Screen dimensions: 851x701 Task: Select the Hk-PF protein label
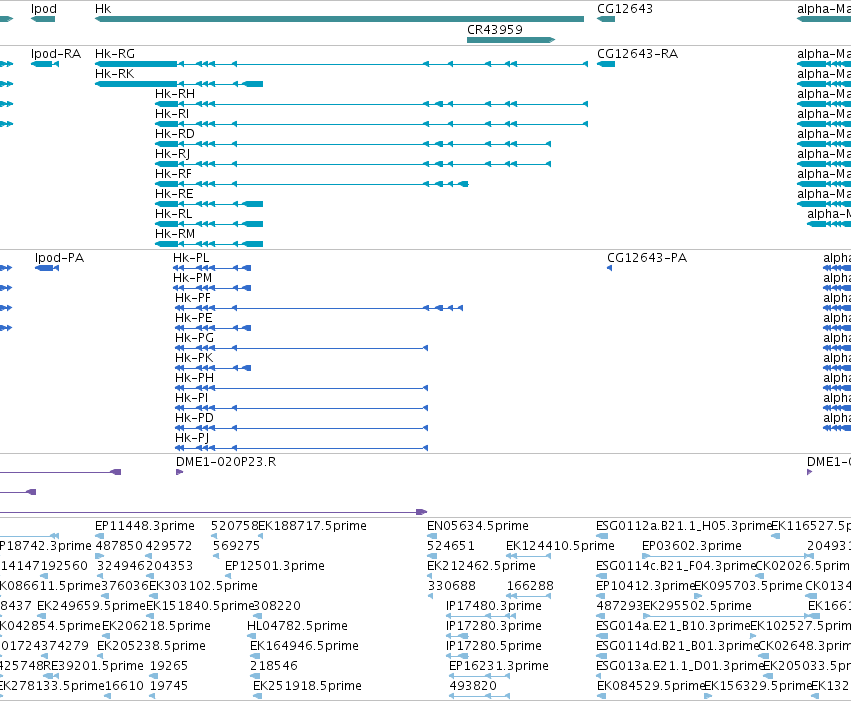pyautogui.click(x=193, y=298)
